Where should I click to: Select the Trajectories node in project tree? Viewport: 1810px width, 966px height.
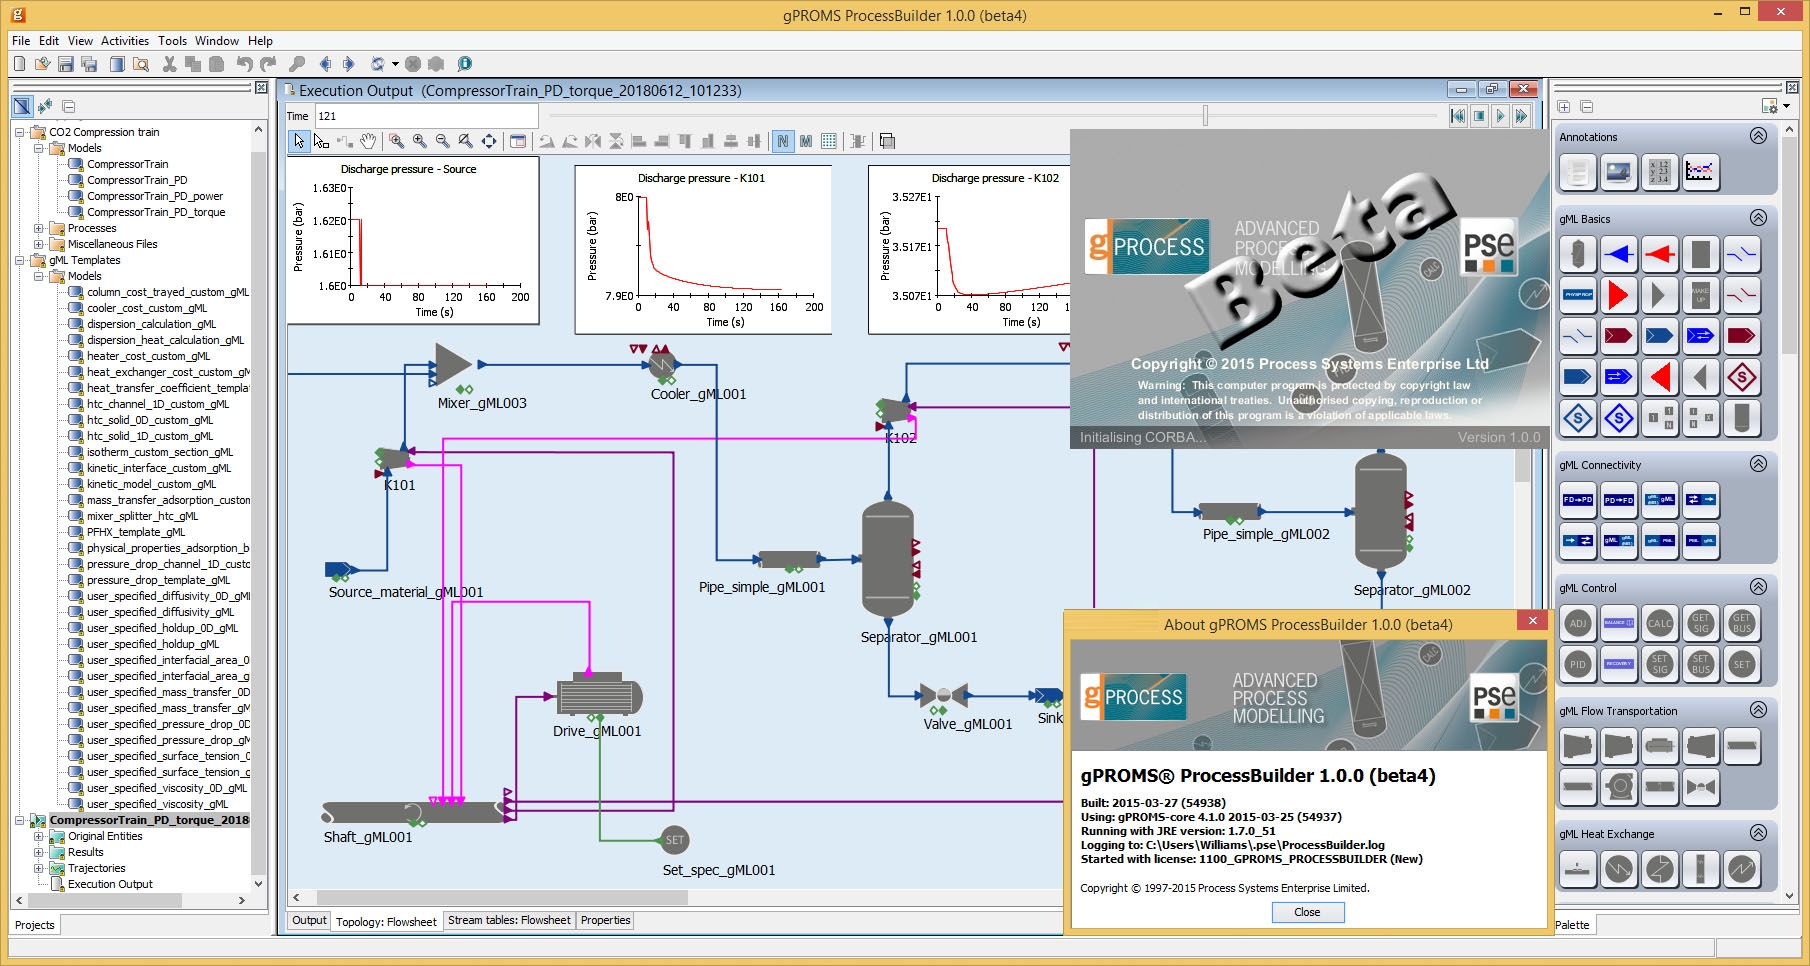point(96,868)
